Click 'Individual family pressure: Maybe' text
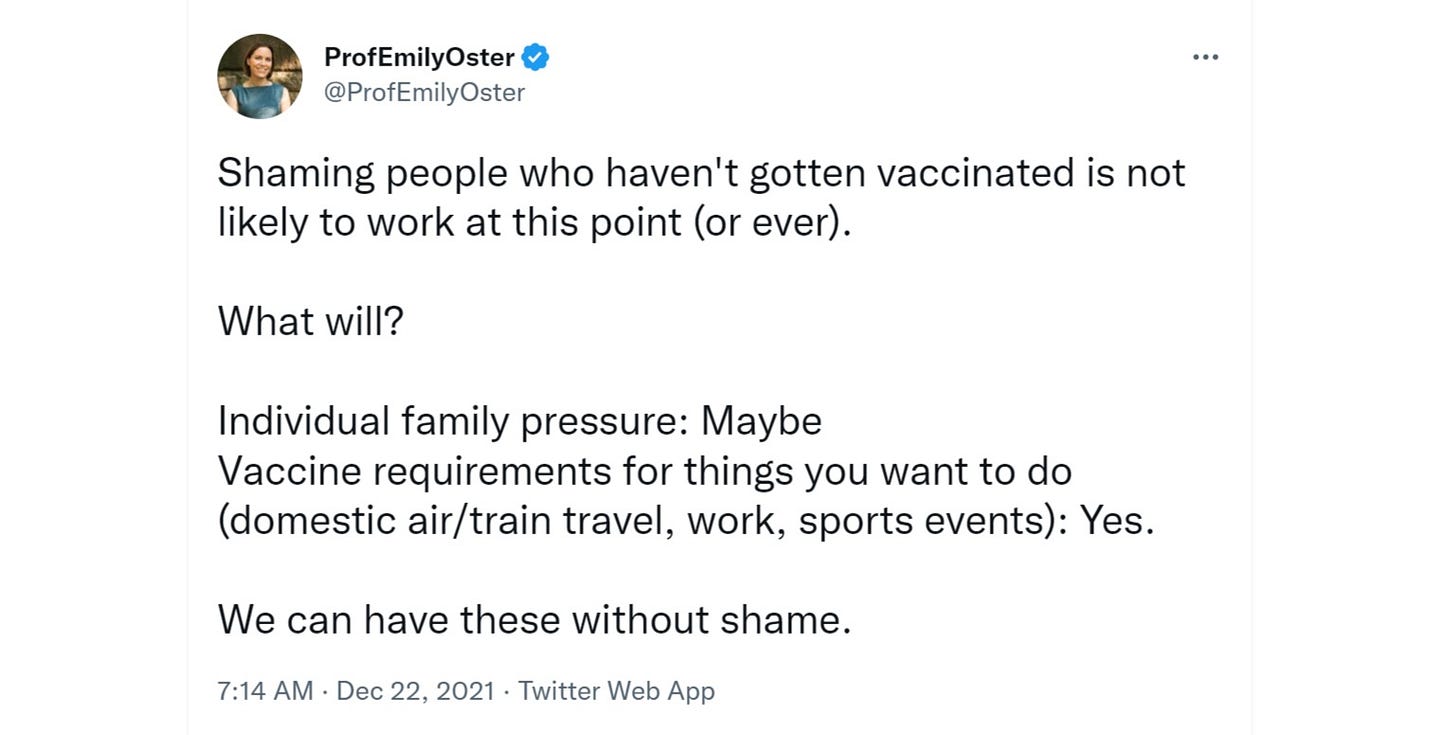This screenshot has height=735, width=1456. (519, 421)
